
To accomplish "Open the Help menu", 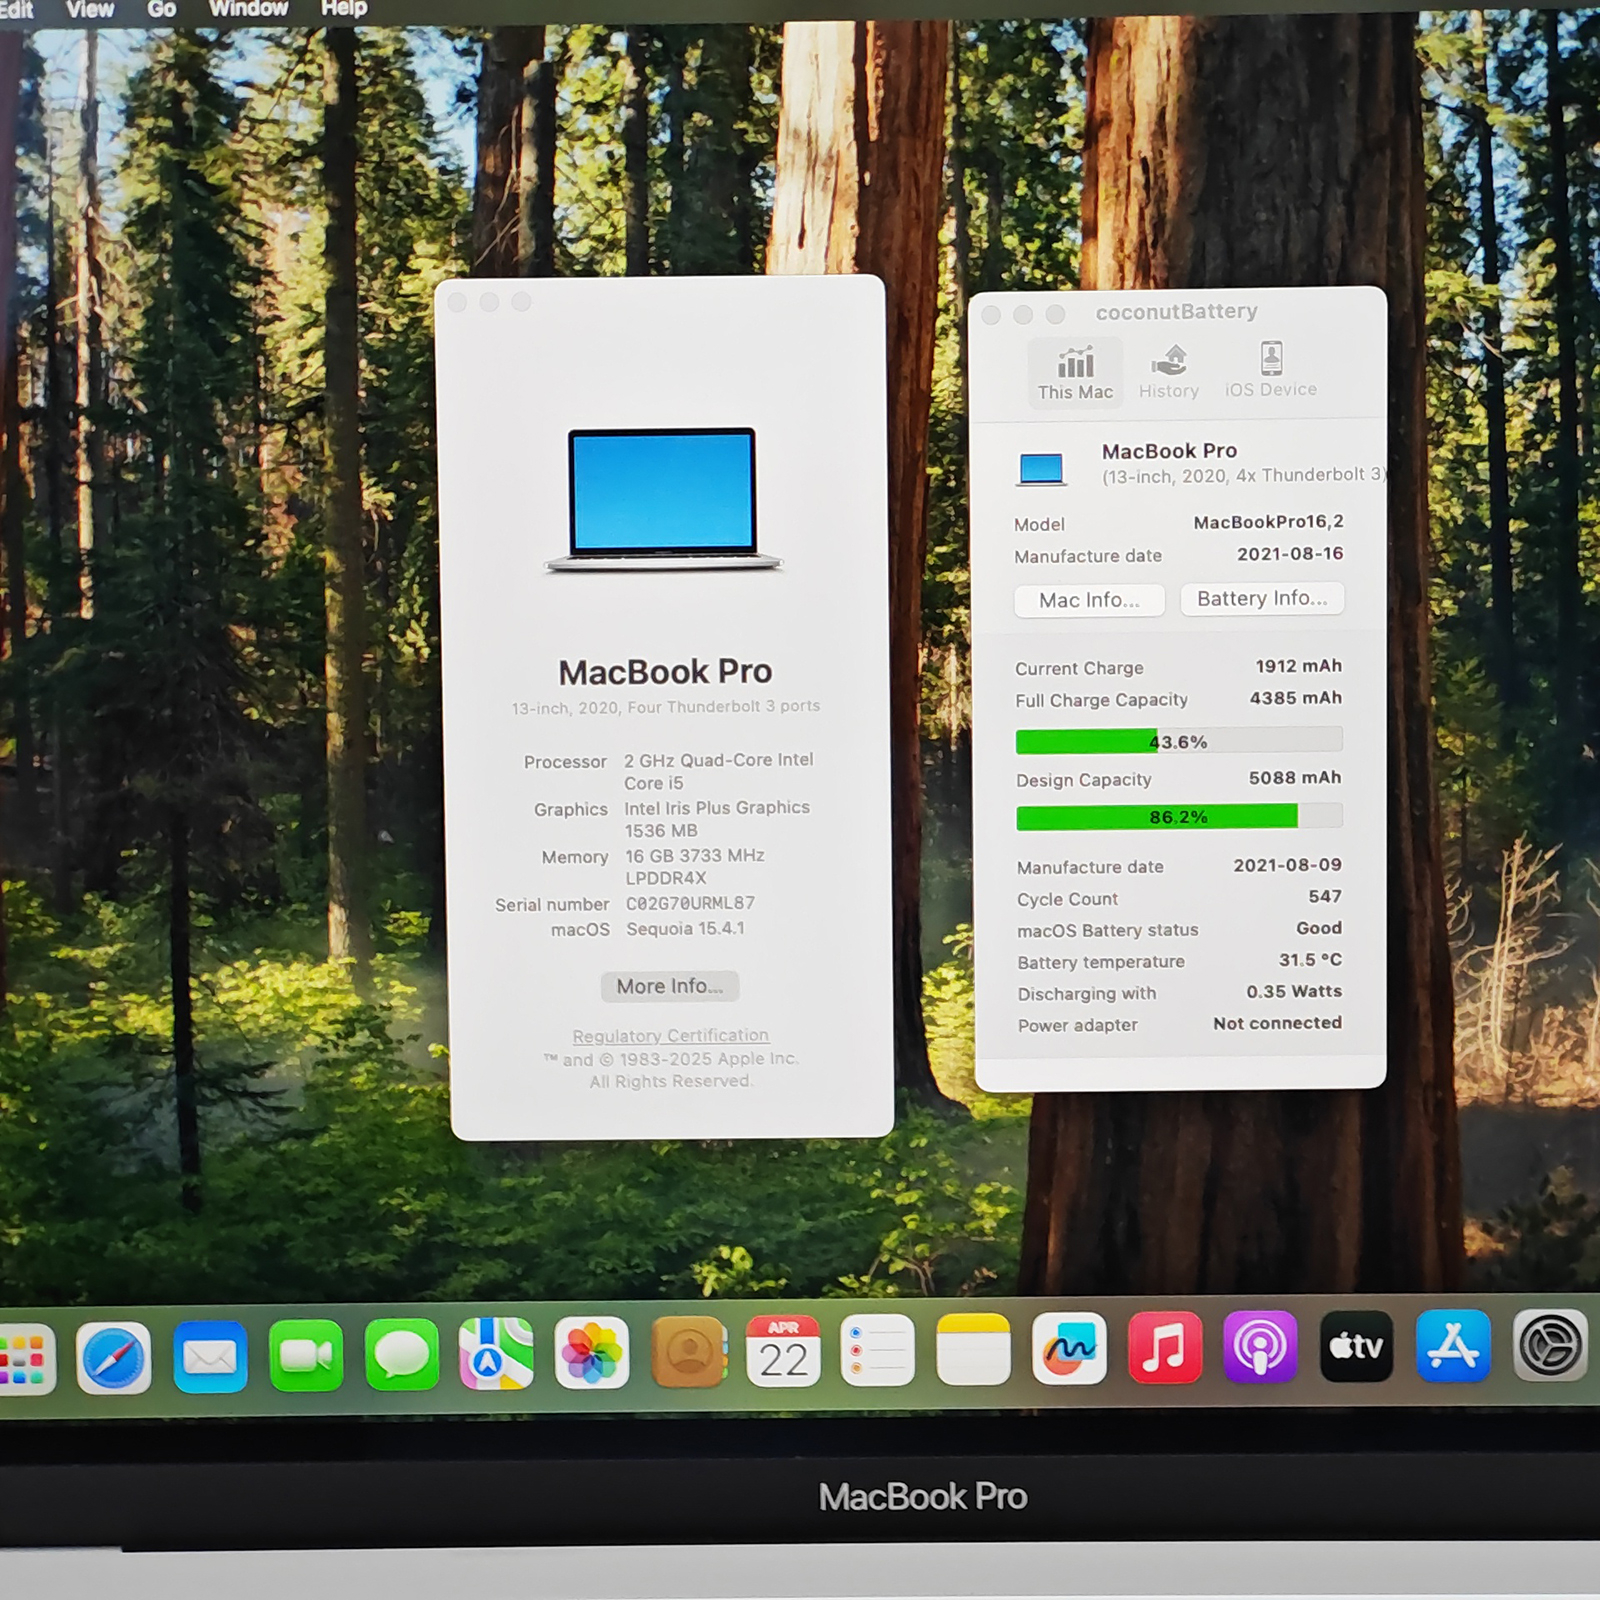I will [x=344, y=9].
